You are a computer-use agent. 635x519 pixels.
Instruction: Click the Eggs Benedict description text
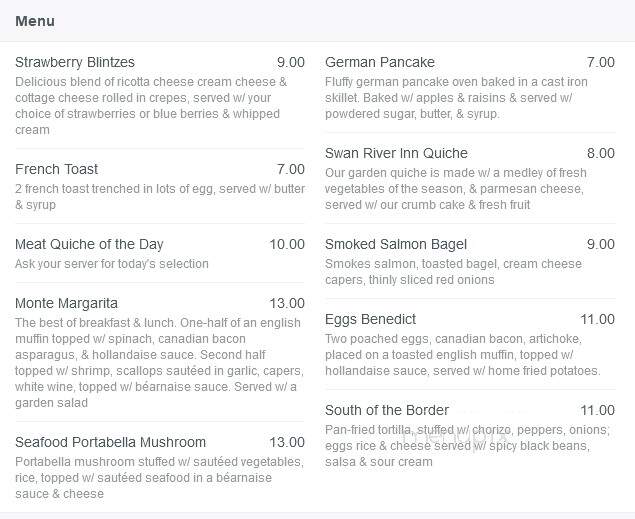[462, 355]
